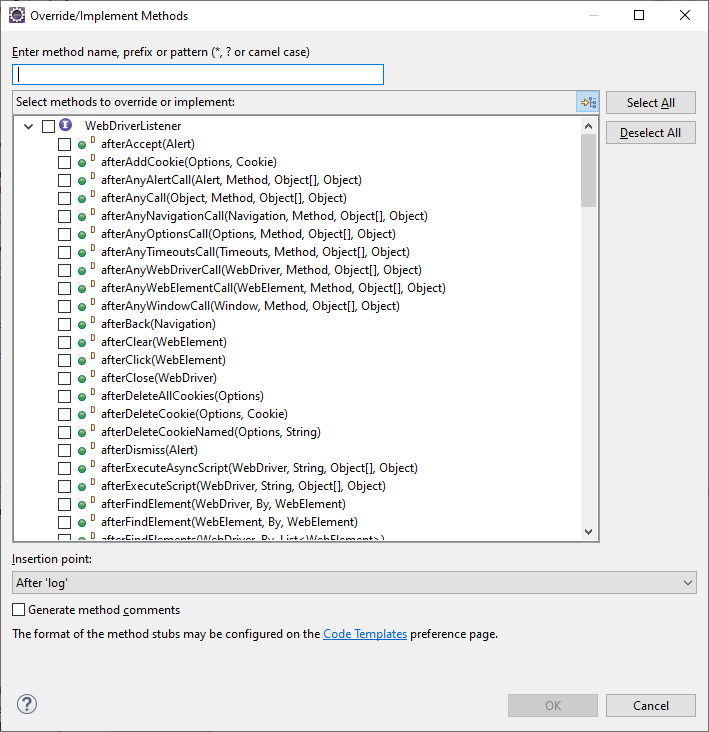The height and width of the screenshot is (732, 709).
Task: Click the help question mark icon
Action: pyautogui.click(x=27, y=704)
